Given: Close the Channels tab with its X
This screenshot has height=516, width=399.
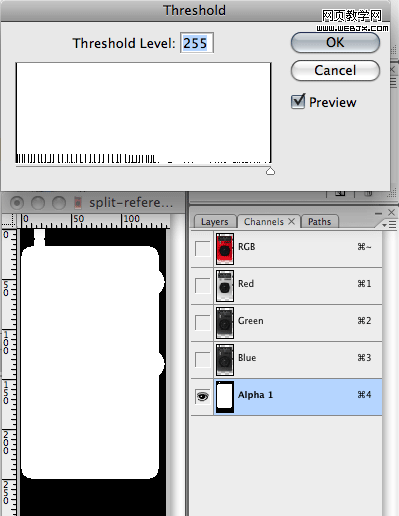Looking at the screenshot, I should click(x=292, y=221).
